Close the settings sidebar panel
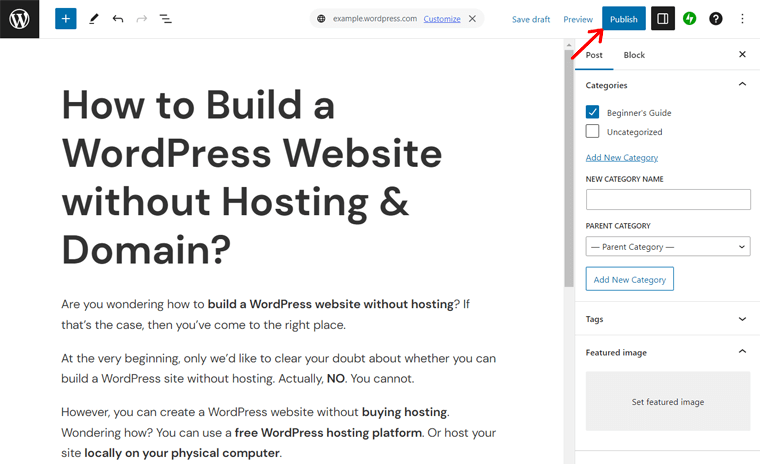Image resolution: width=760 pixels, height=464 pixels. click(742, 54)
